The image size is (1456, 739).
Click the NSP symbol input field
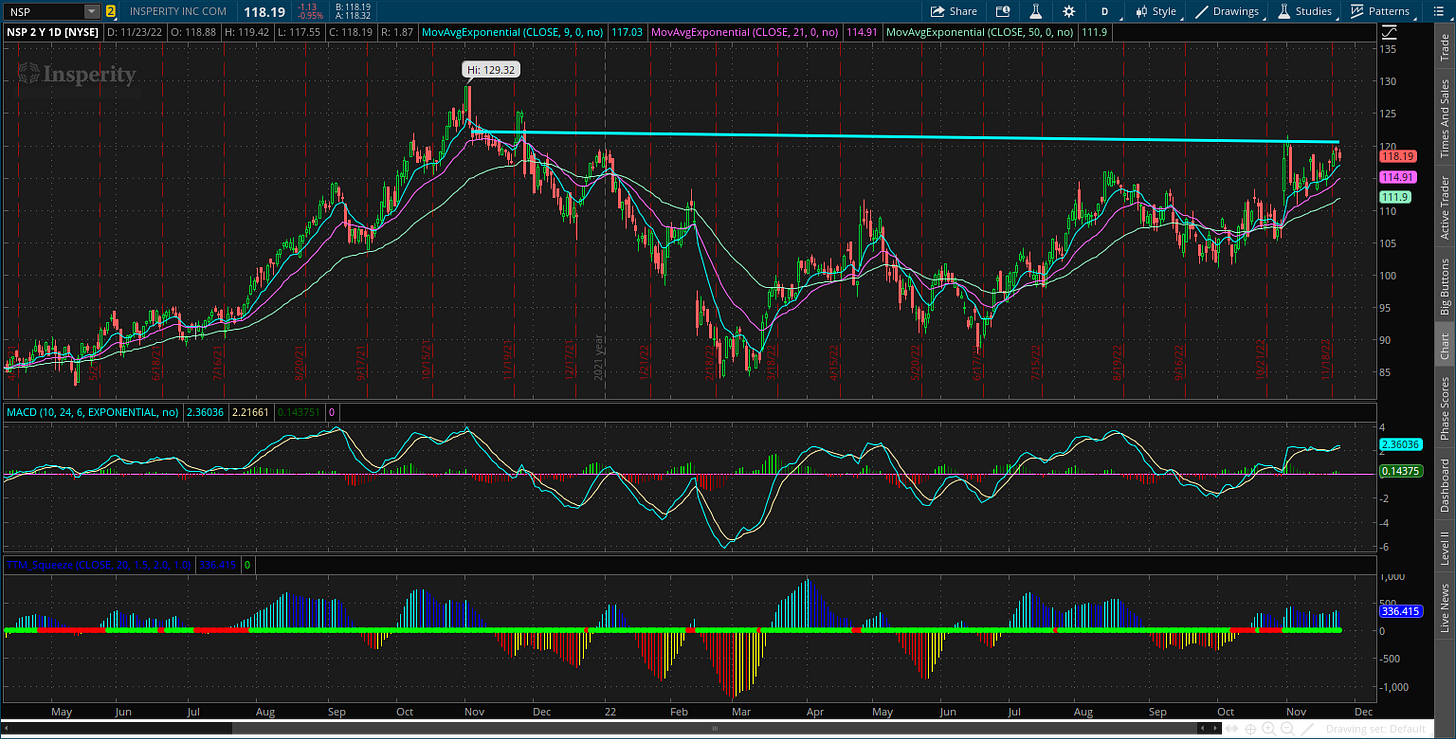(43, 11)
